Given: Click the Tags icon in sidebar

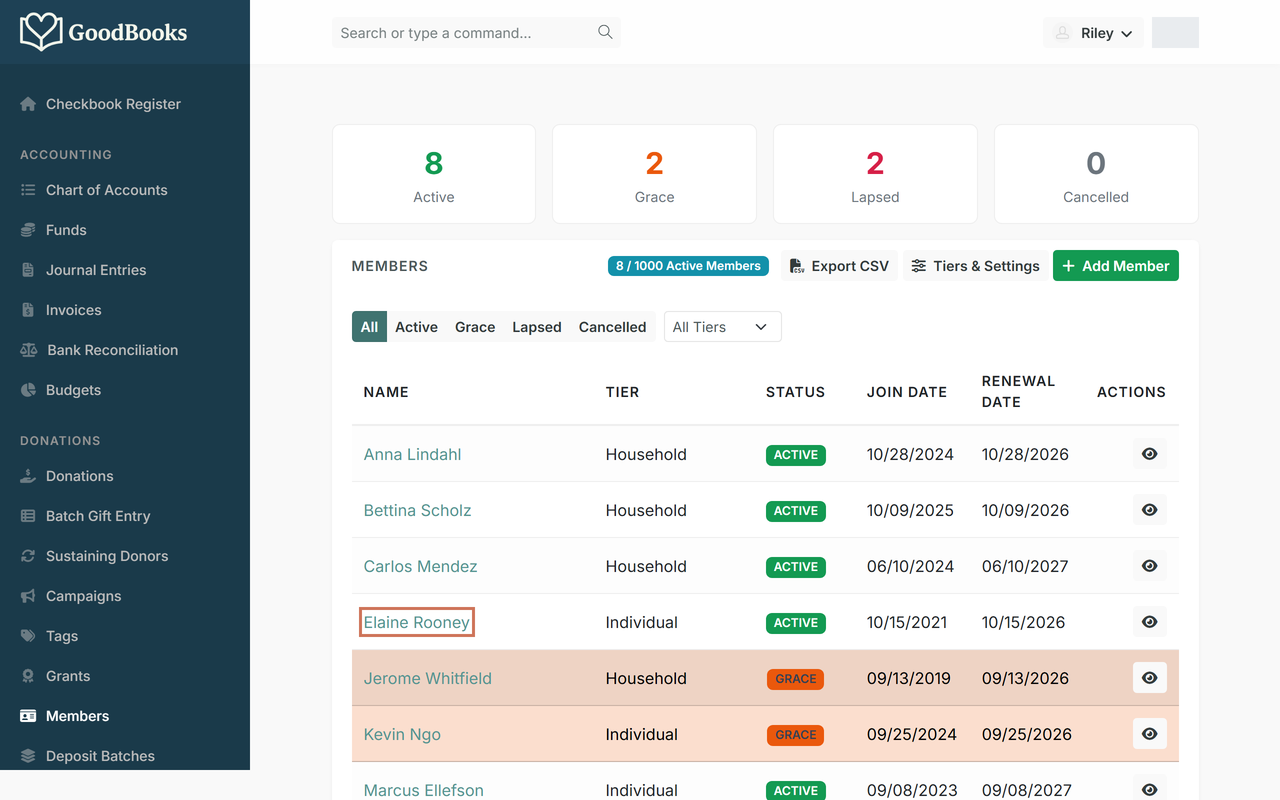Looking at the screenshot, I should (28, 636).
